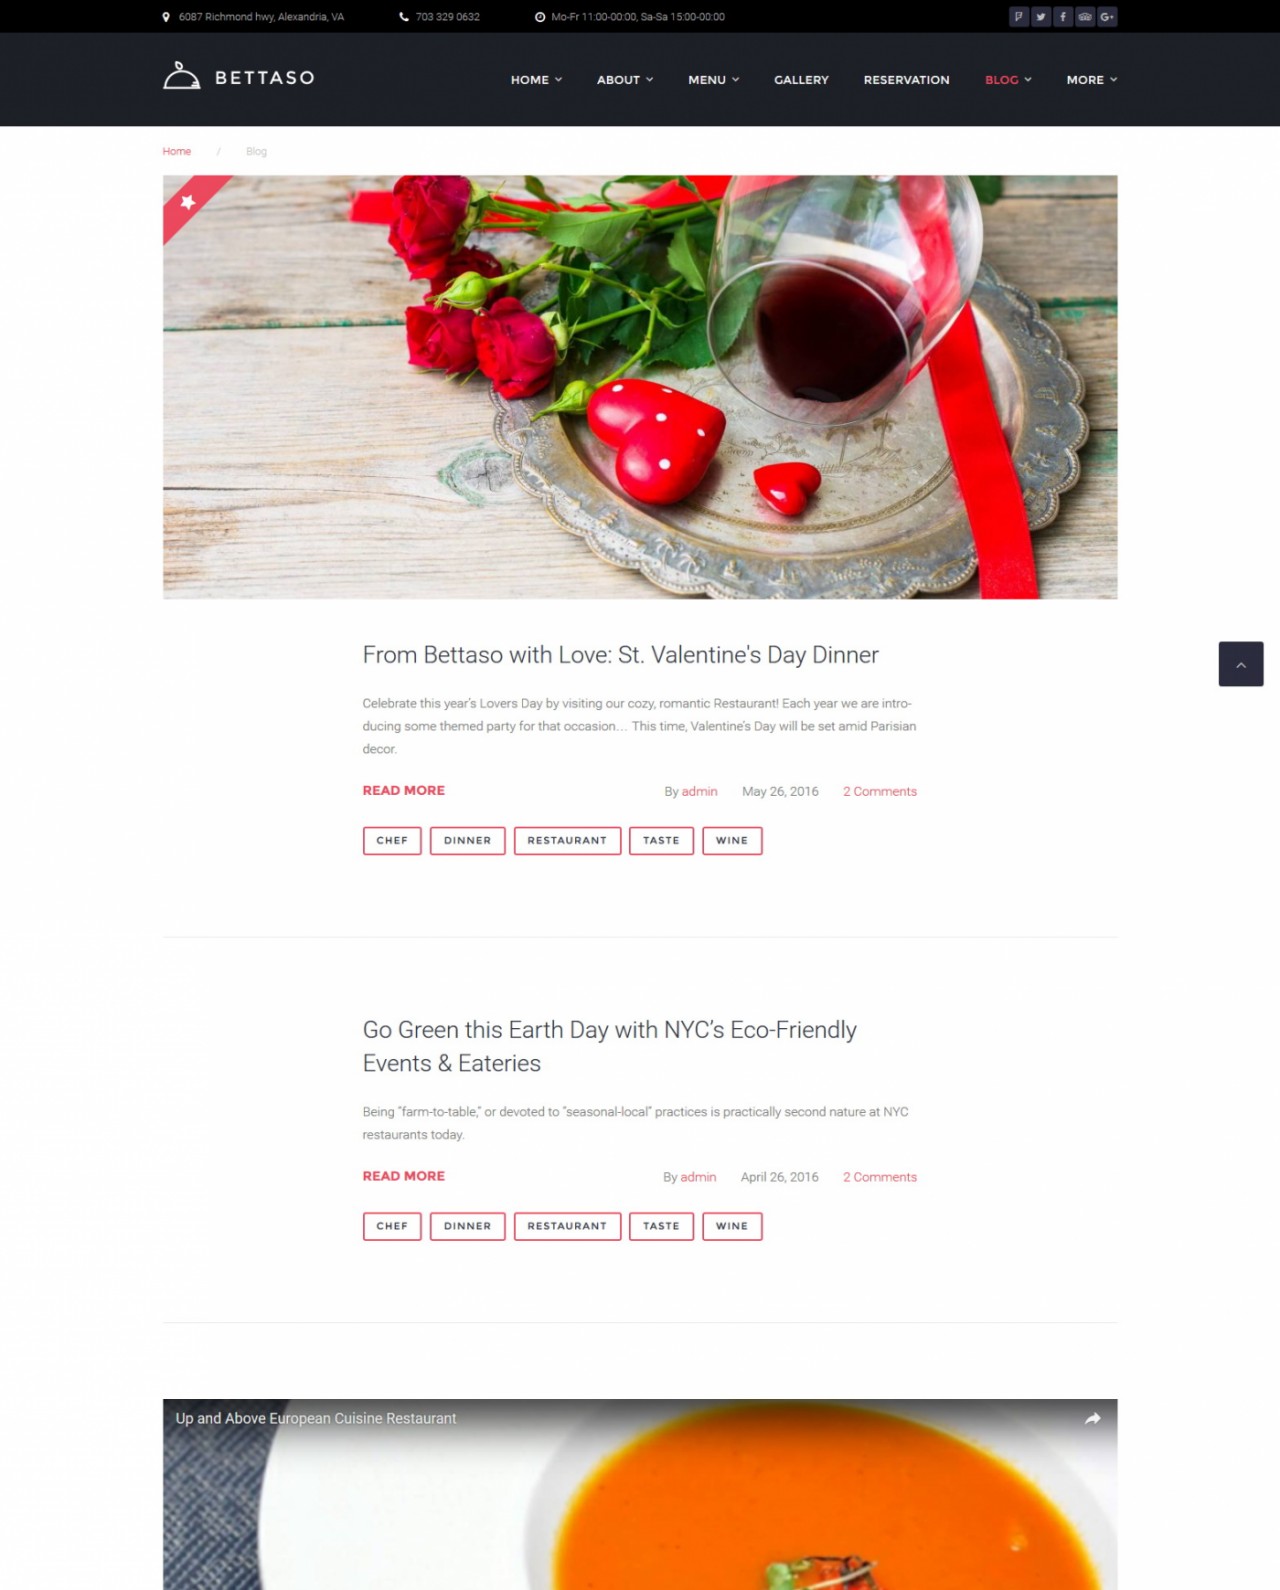Image resolution: width=1280 pixels, height=1590 pixels.
Task: Expand the Home menu dropdown
Action: point(536,80)
